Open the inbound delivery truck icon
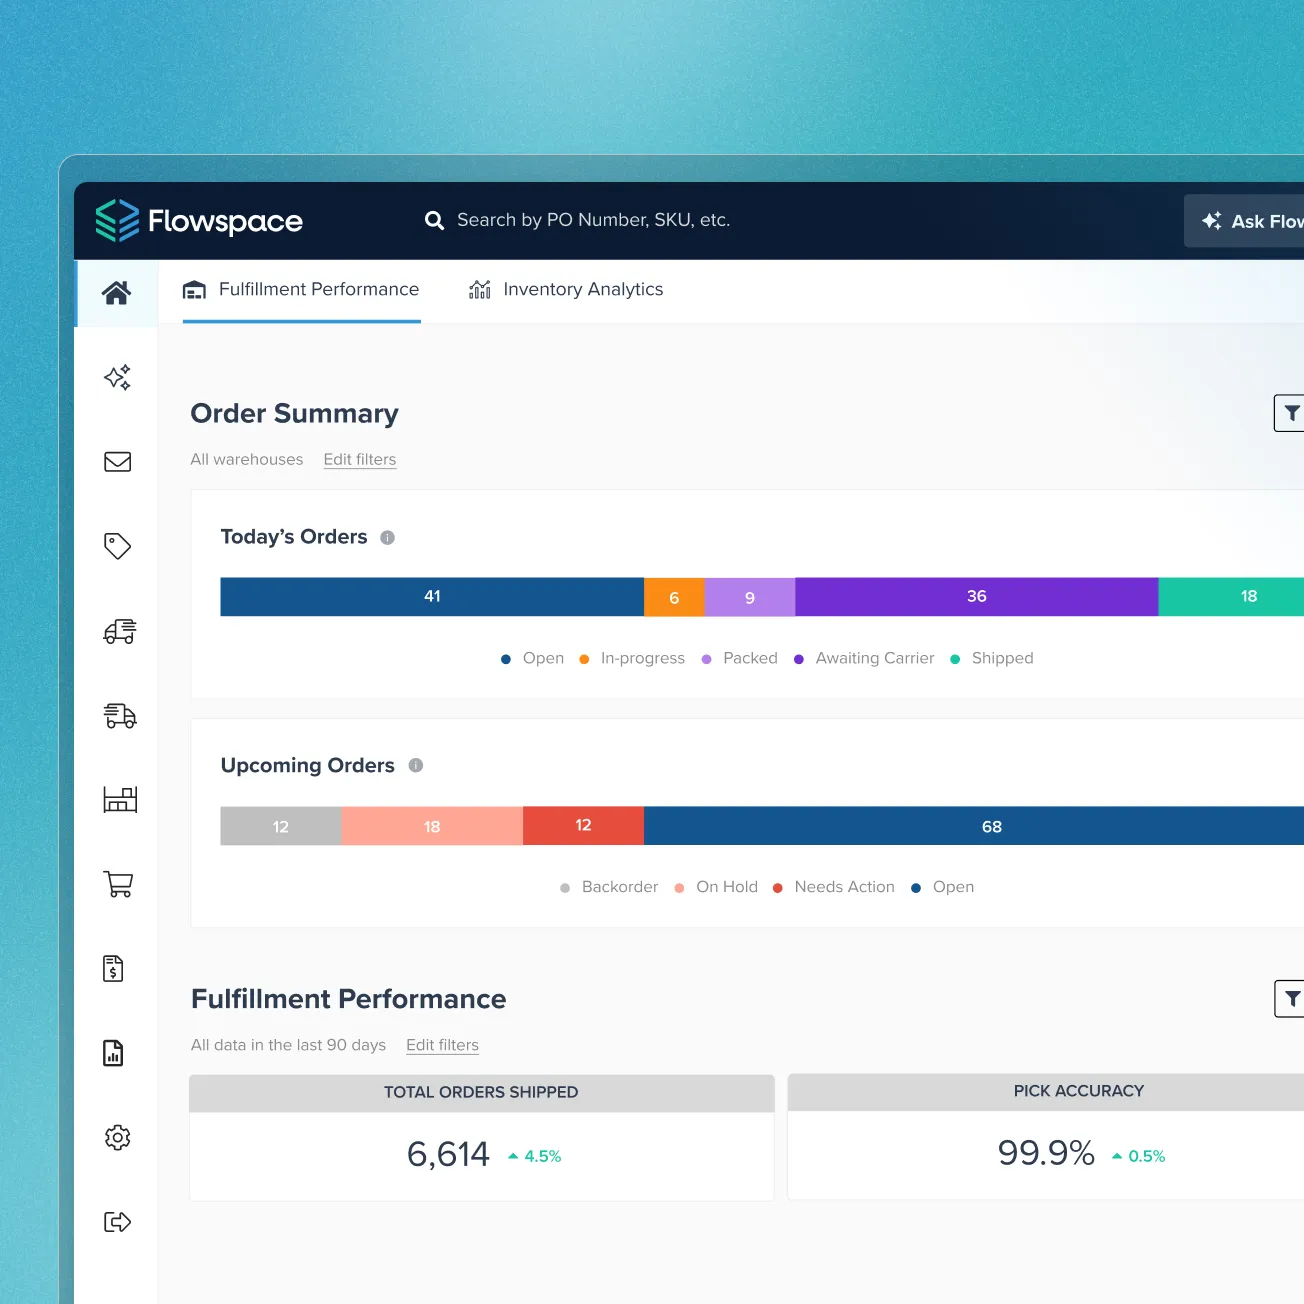This screenshot has width=1304, height=1304. coord(119,716)
